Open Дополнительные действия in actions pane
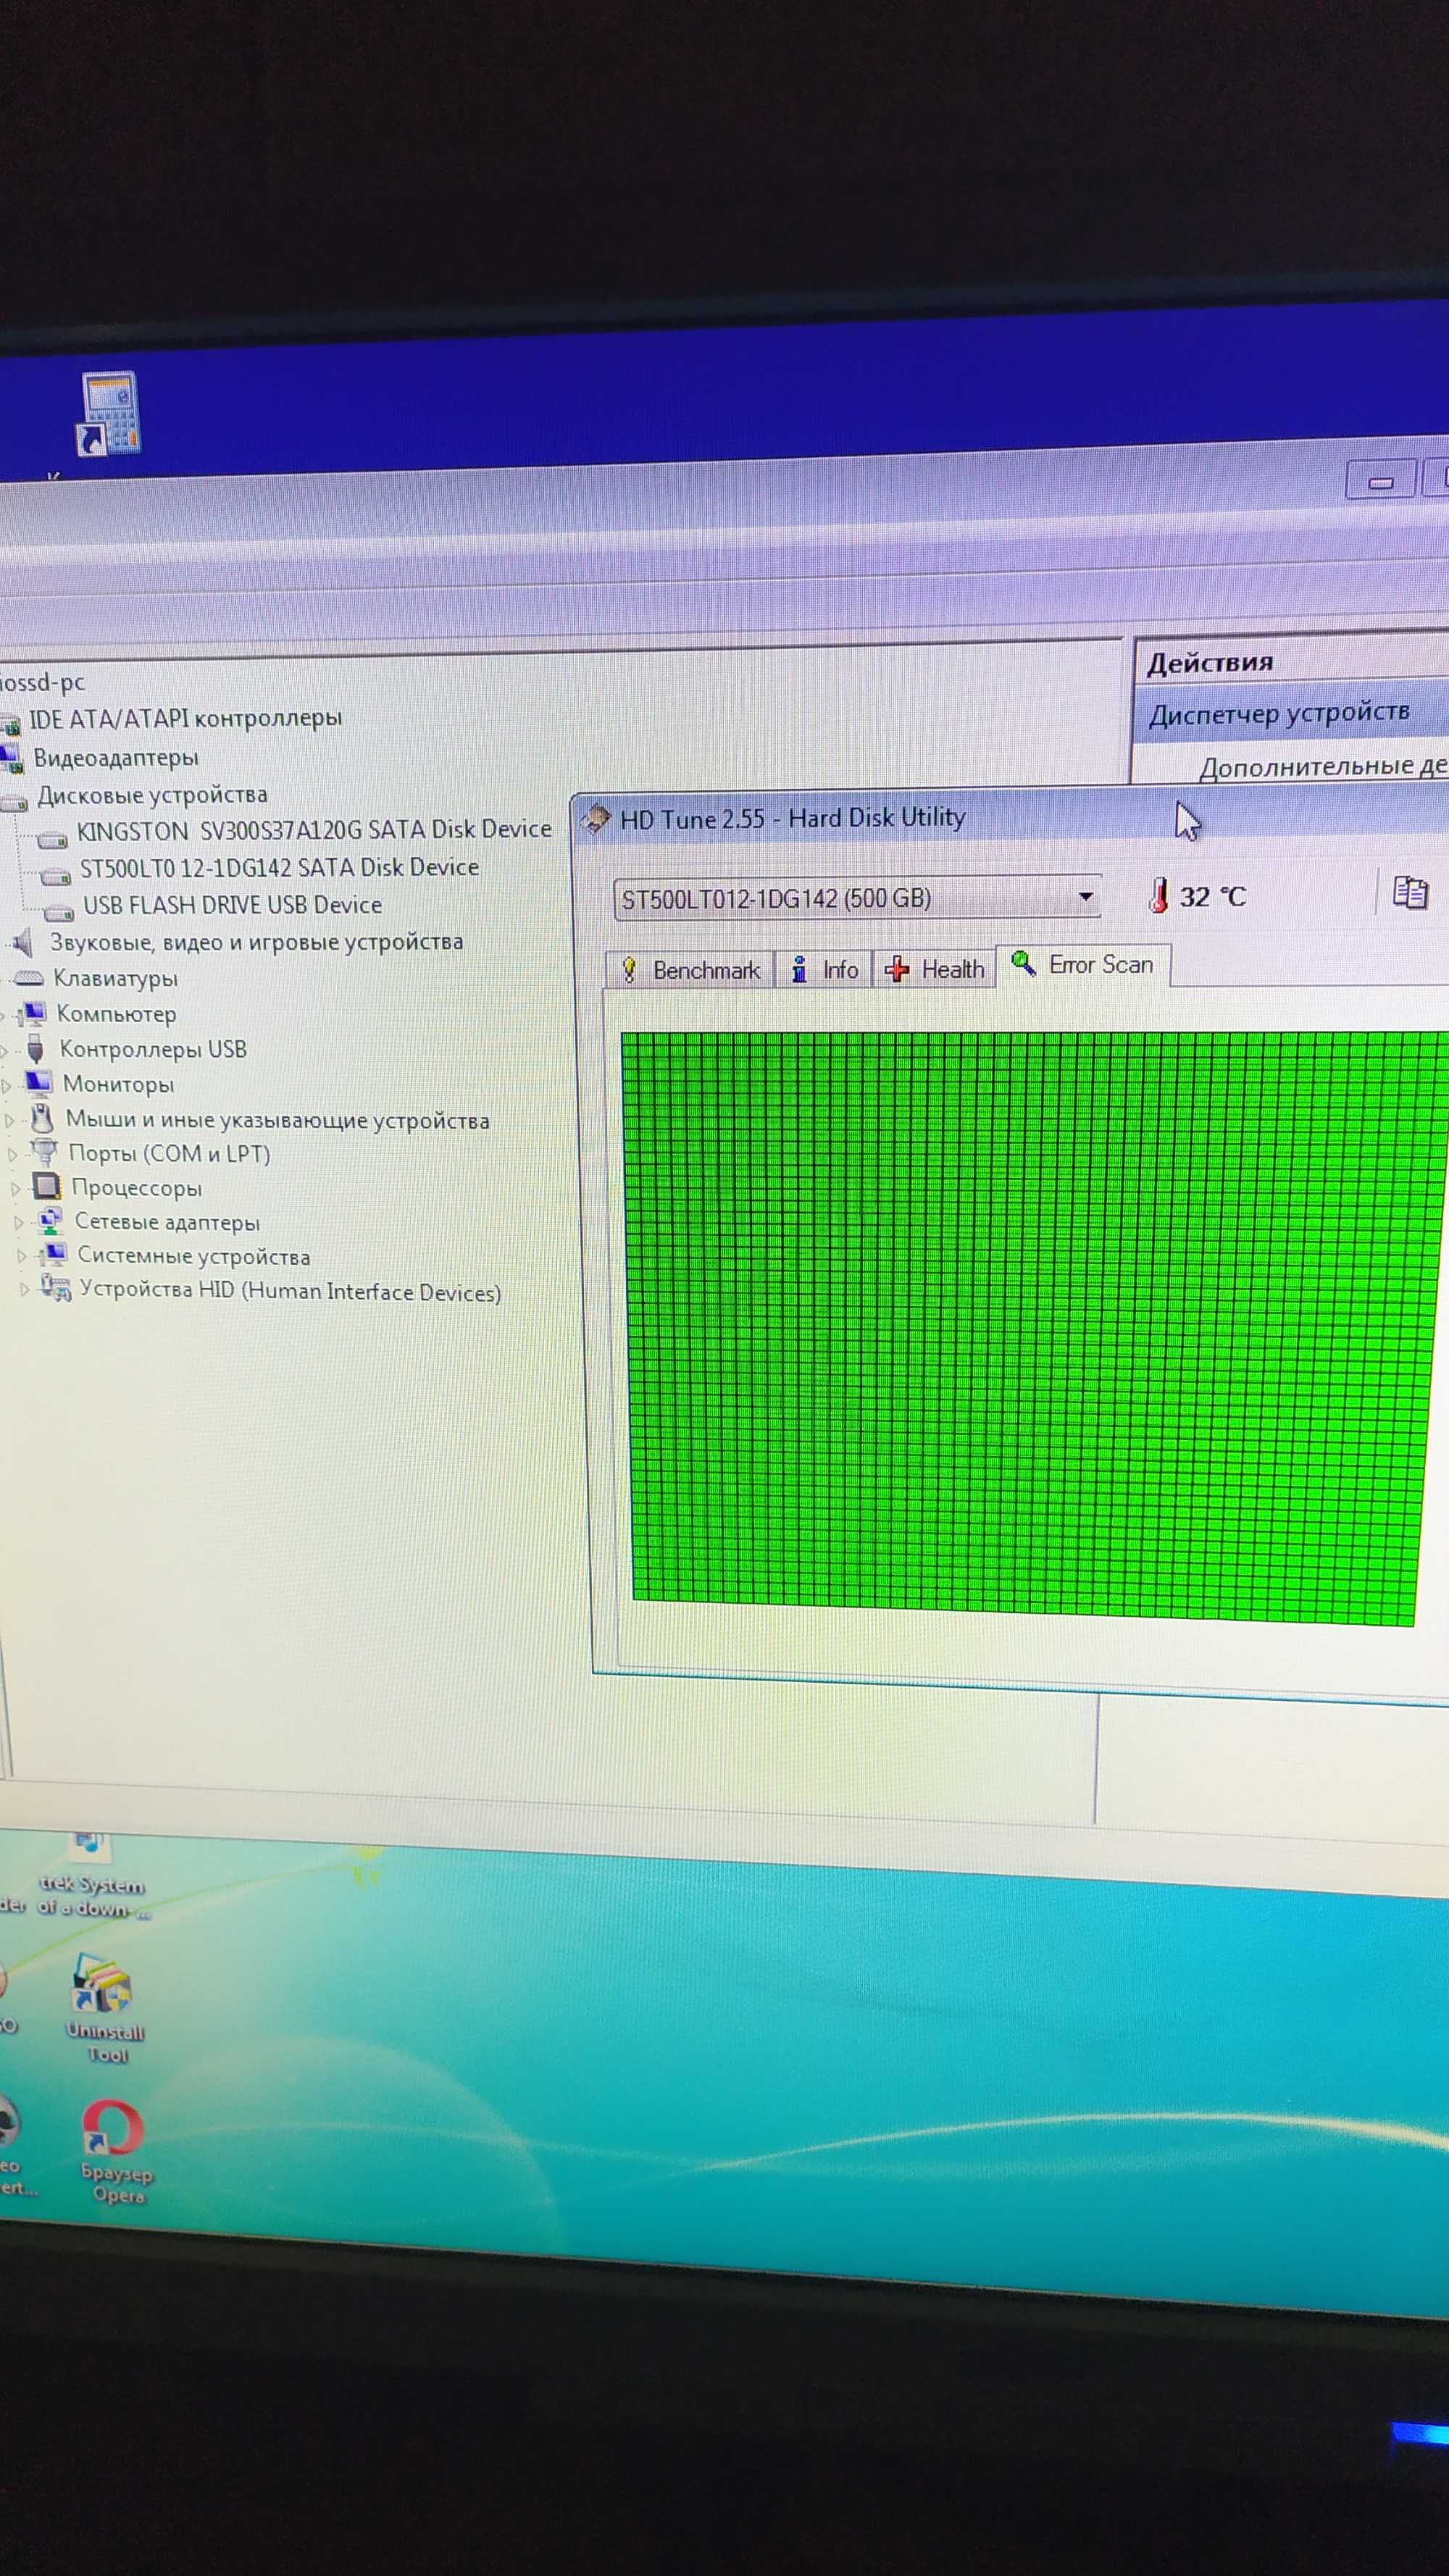 click(x=1323, y=767)
